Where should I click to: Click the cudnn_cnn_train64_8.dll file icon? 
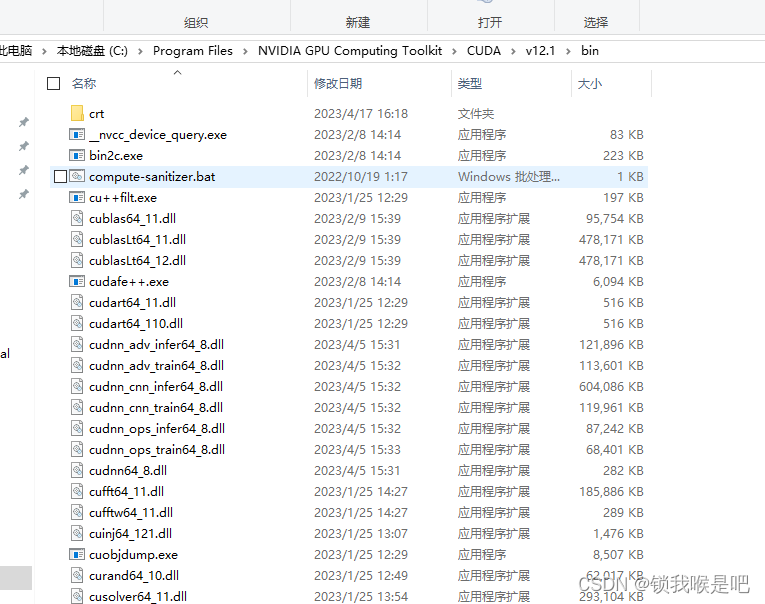point(77,407)
